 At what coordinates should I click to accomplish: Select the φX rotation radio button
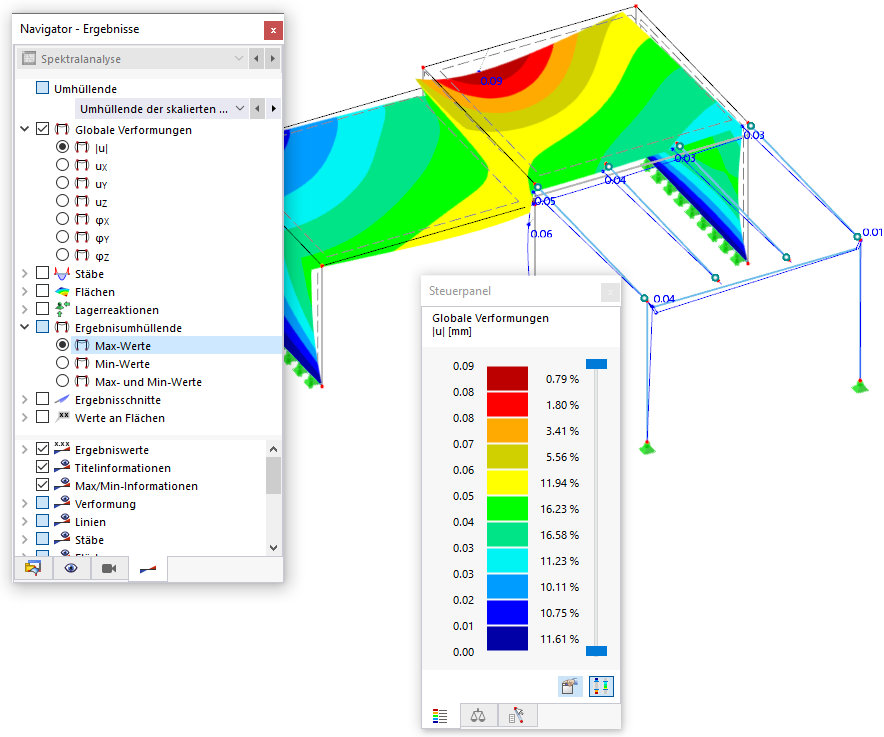pos(63,219)
